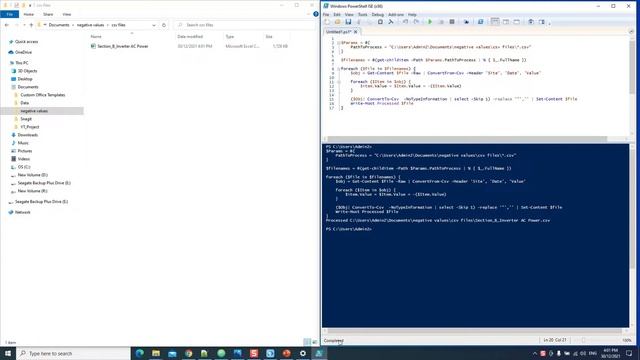Open Tools menu in PowerShell ISE

pyautogui.click(x=362, y=15)
